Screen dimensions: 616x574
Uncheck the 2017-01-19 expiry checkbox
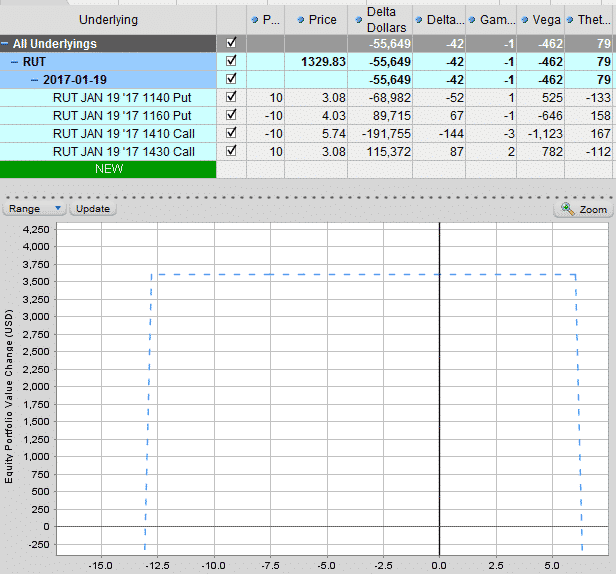coord(231,79)
